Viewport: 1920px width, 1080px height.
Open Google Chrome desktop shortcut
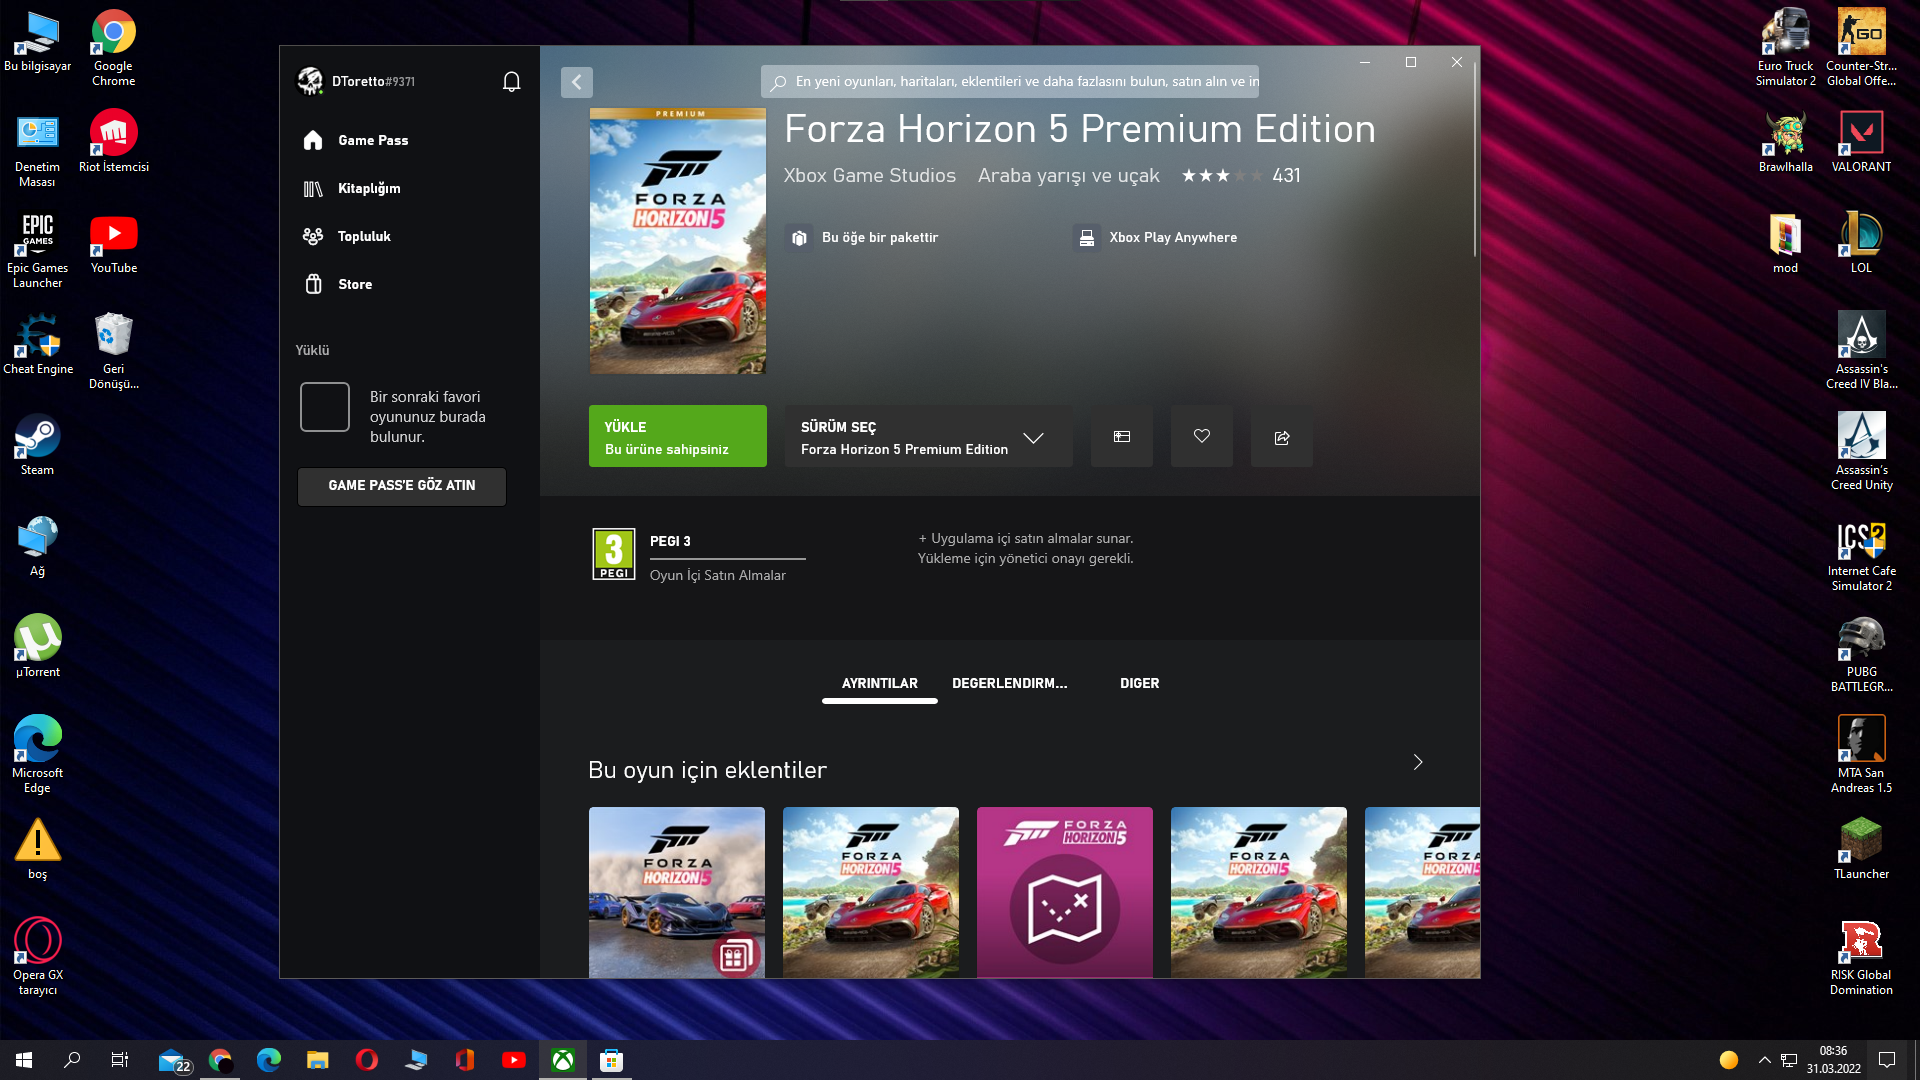tap(113, 48)
